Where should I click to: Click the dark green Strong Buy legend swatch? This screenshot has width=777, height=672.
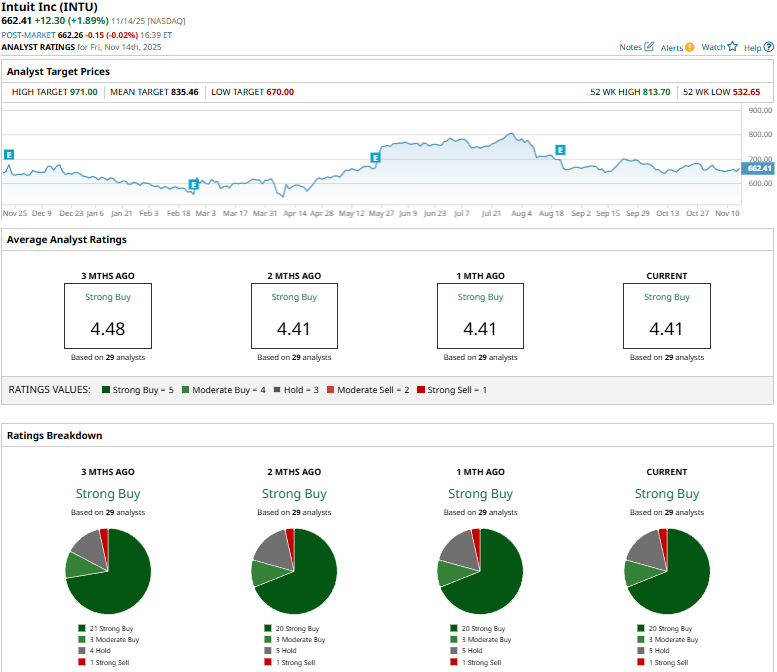click(x=106, y=390)
